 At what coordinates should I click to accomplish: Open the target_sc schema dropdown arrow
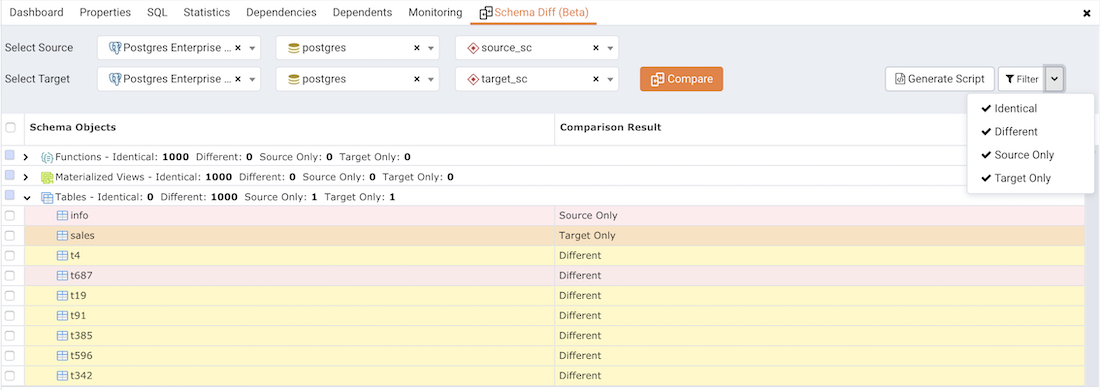click(610, 79)
